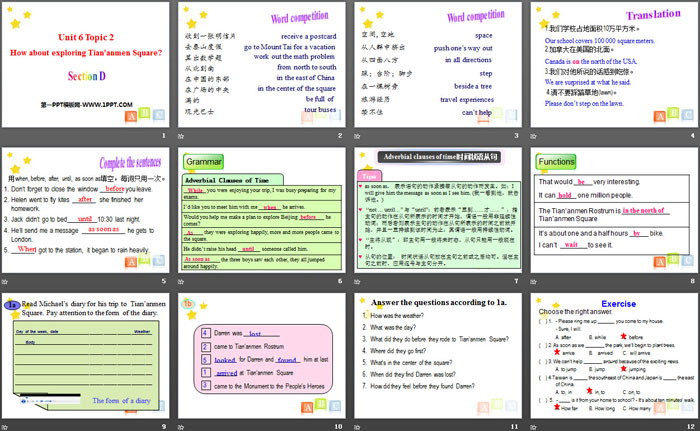Screen dimensions: 700x431
Task: Click the green Grammar label
Action: [x=202, y=160]
